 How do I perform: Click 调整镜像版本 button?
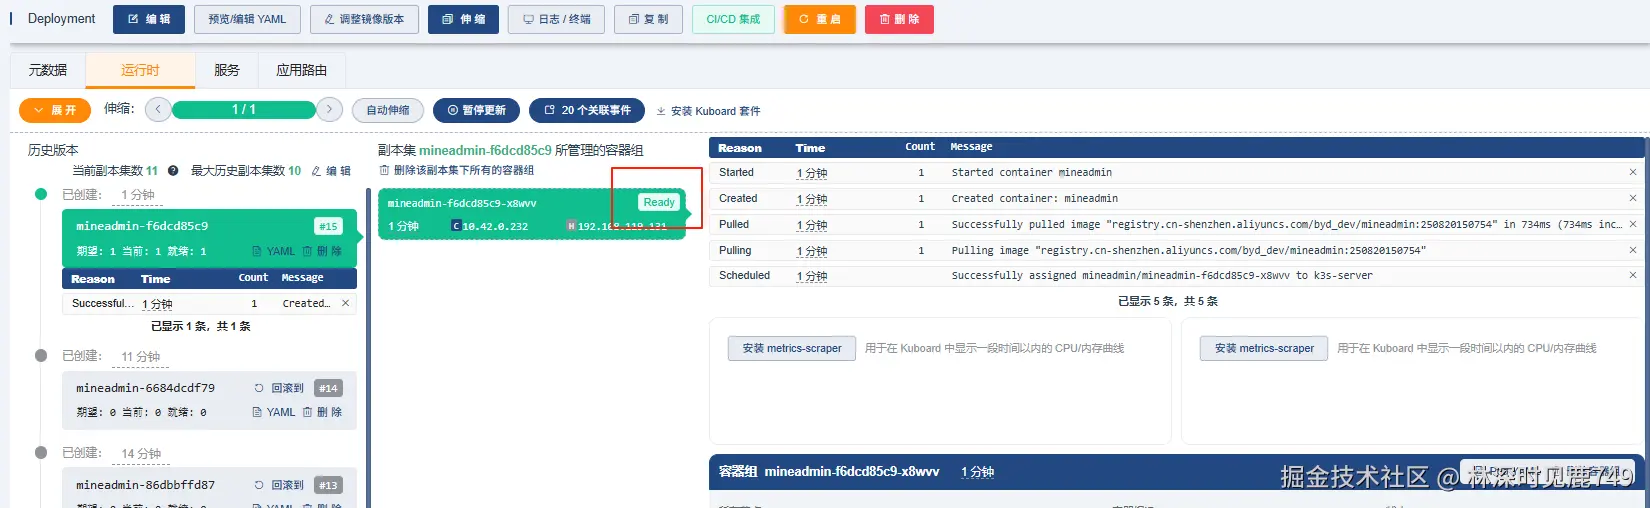(364, 19)
